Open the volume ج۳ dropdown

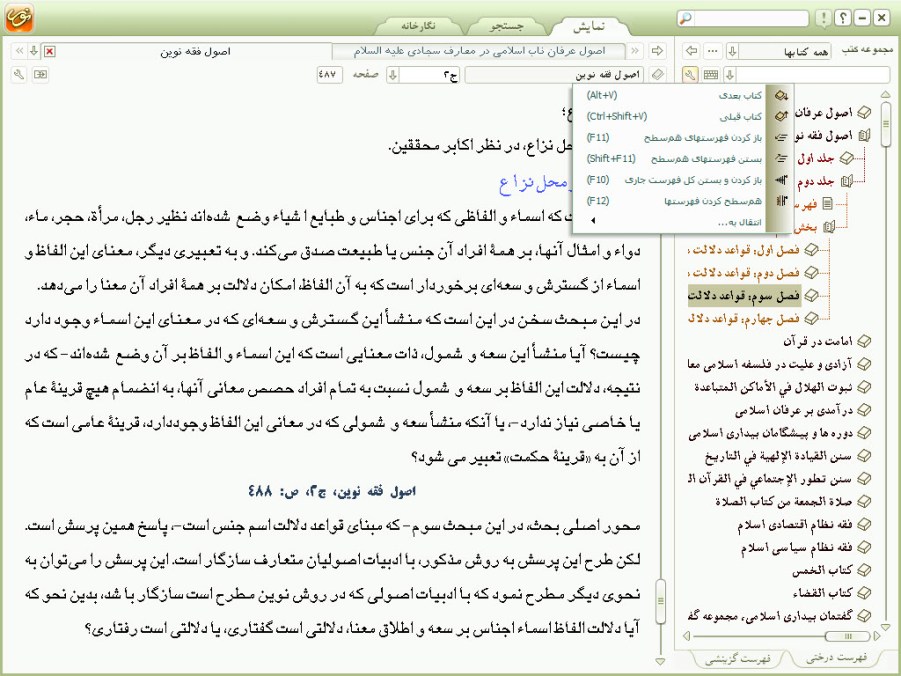393,75
